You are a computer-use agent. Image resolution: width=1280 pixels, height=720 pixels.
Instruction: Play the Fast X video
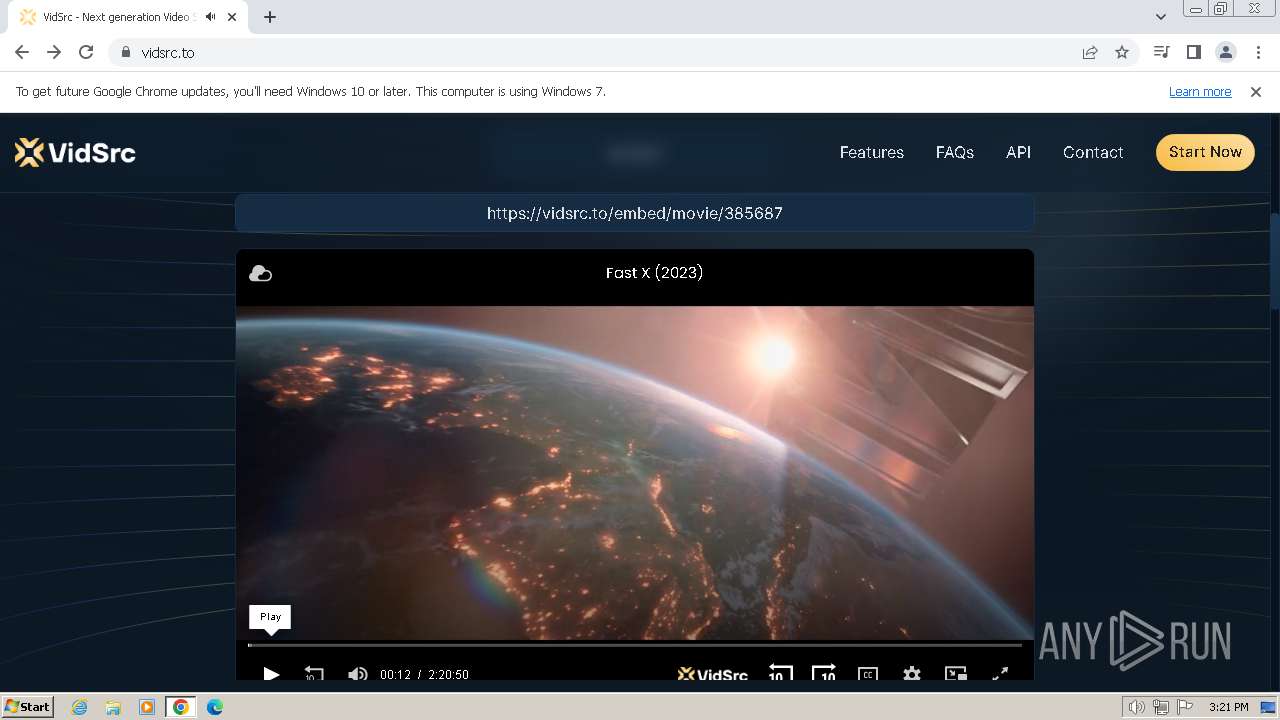(x=271, y=674)
